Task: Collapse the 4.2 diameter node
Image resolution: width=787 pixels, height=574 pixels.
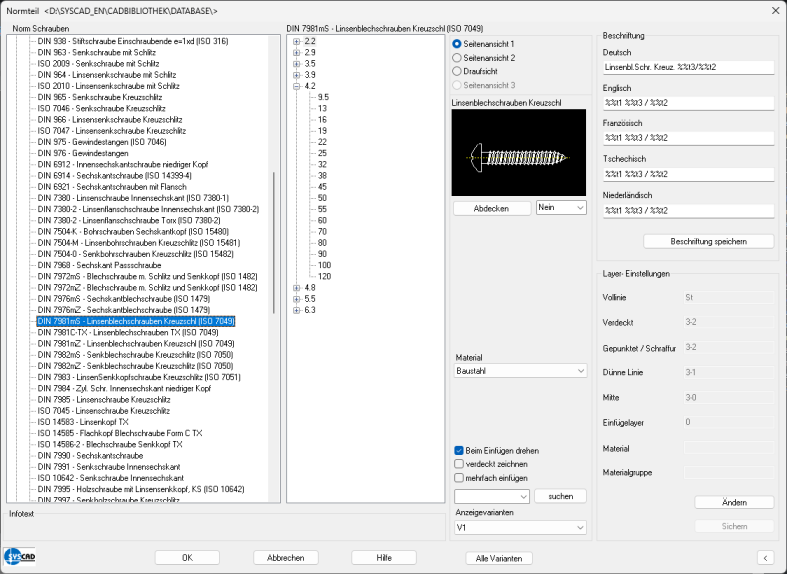Action: click(x=297, y=86)
